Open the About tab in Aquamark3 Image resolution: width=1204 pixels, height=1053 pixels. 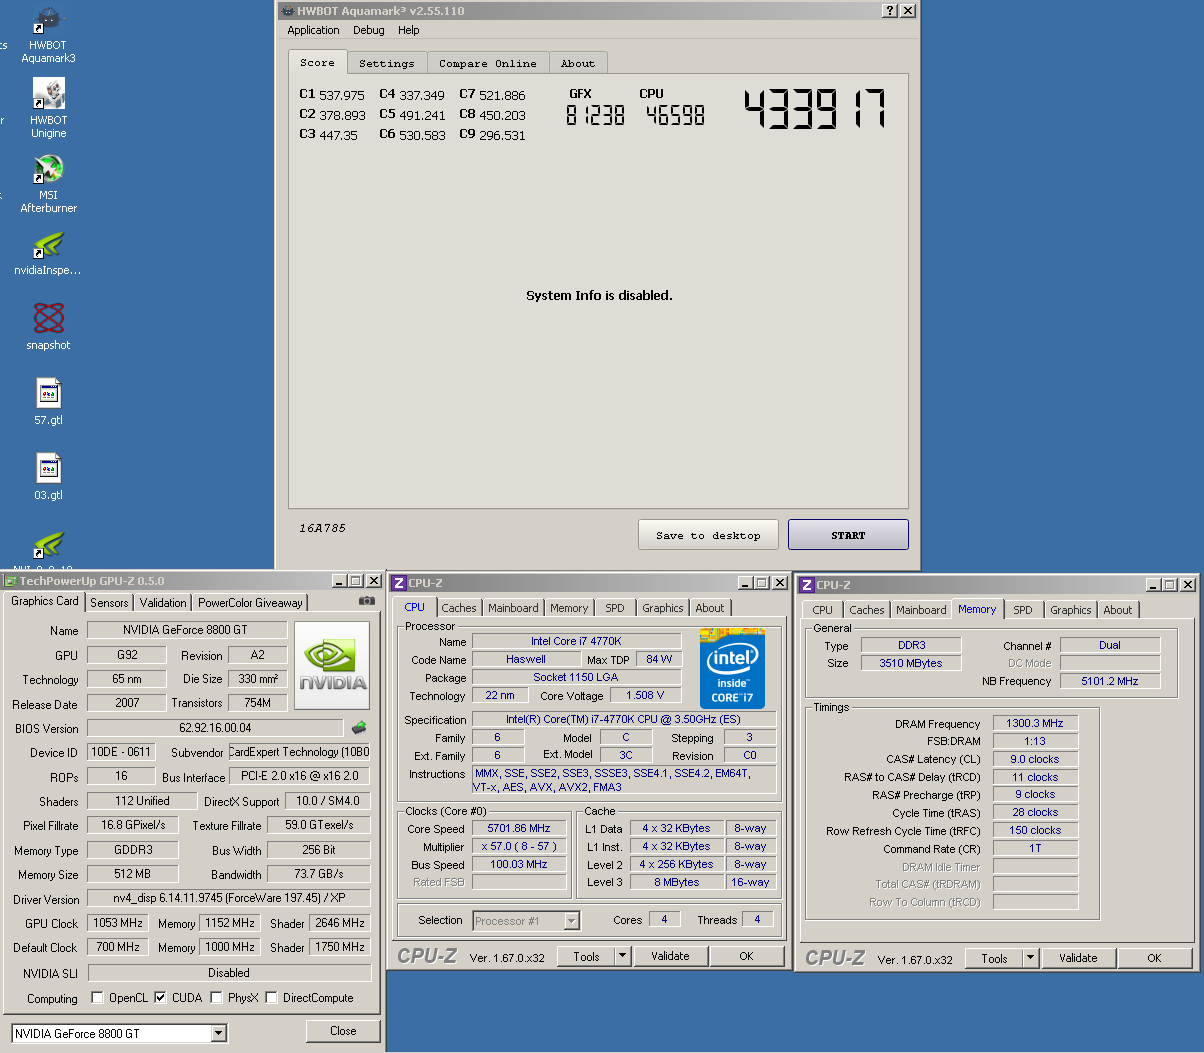578,63
